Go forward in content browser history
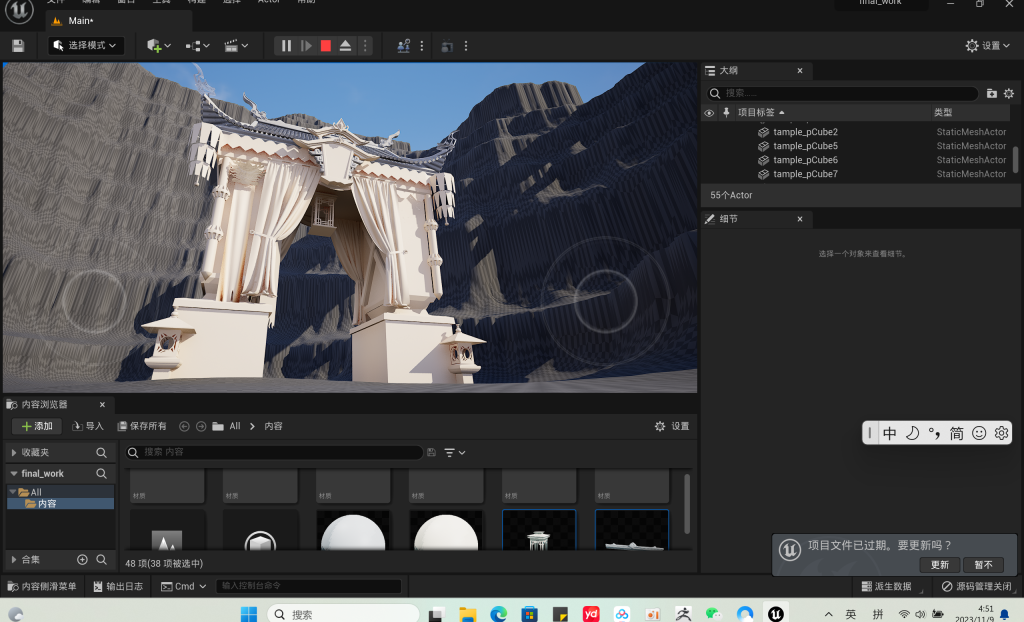Viewport: 1024px width, 622px height. coord(201,427)
